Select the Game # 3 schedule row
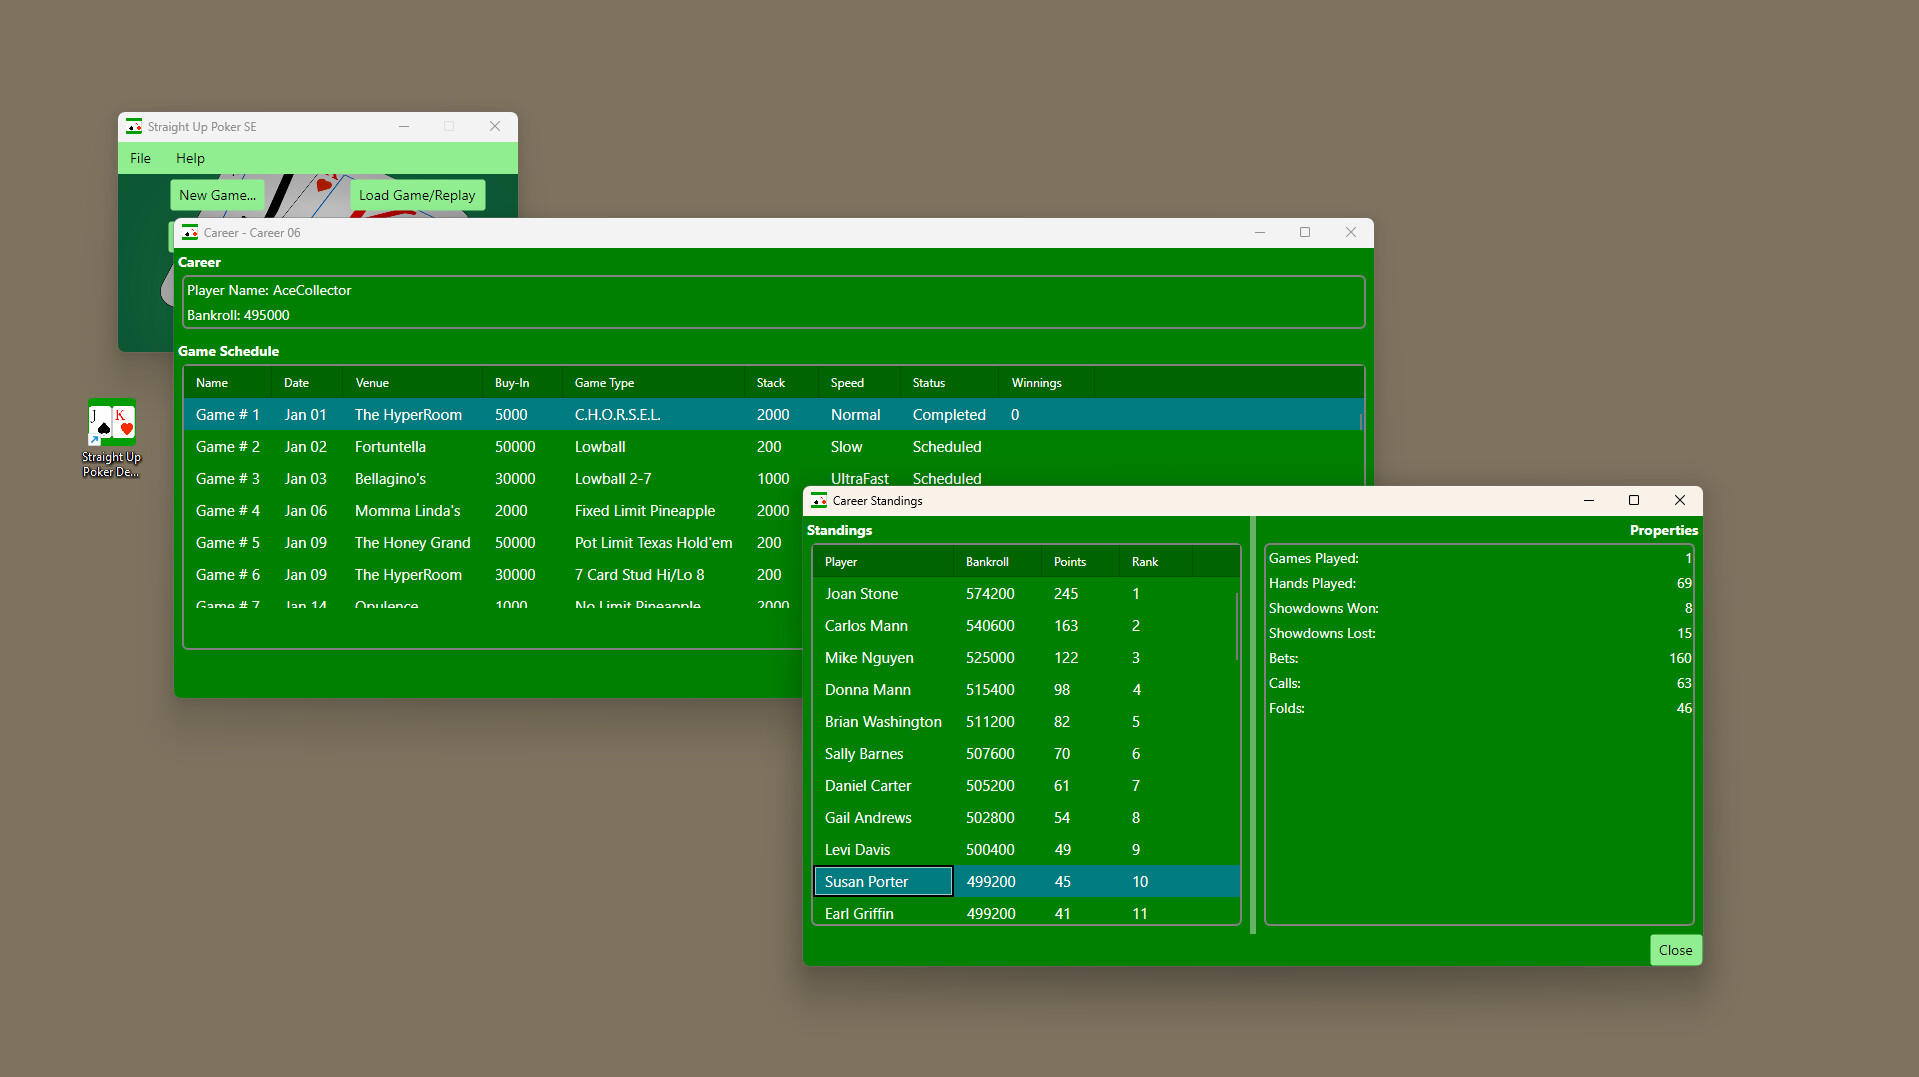 click(x=400, y=478)
